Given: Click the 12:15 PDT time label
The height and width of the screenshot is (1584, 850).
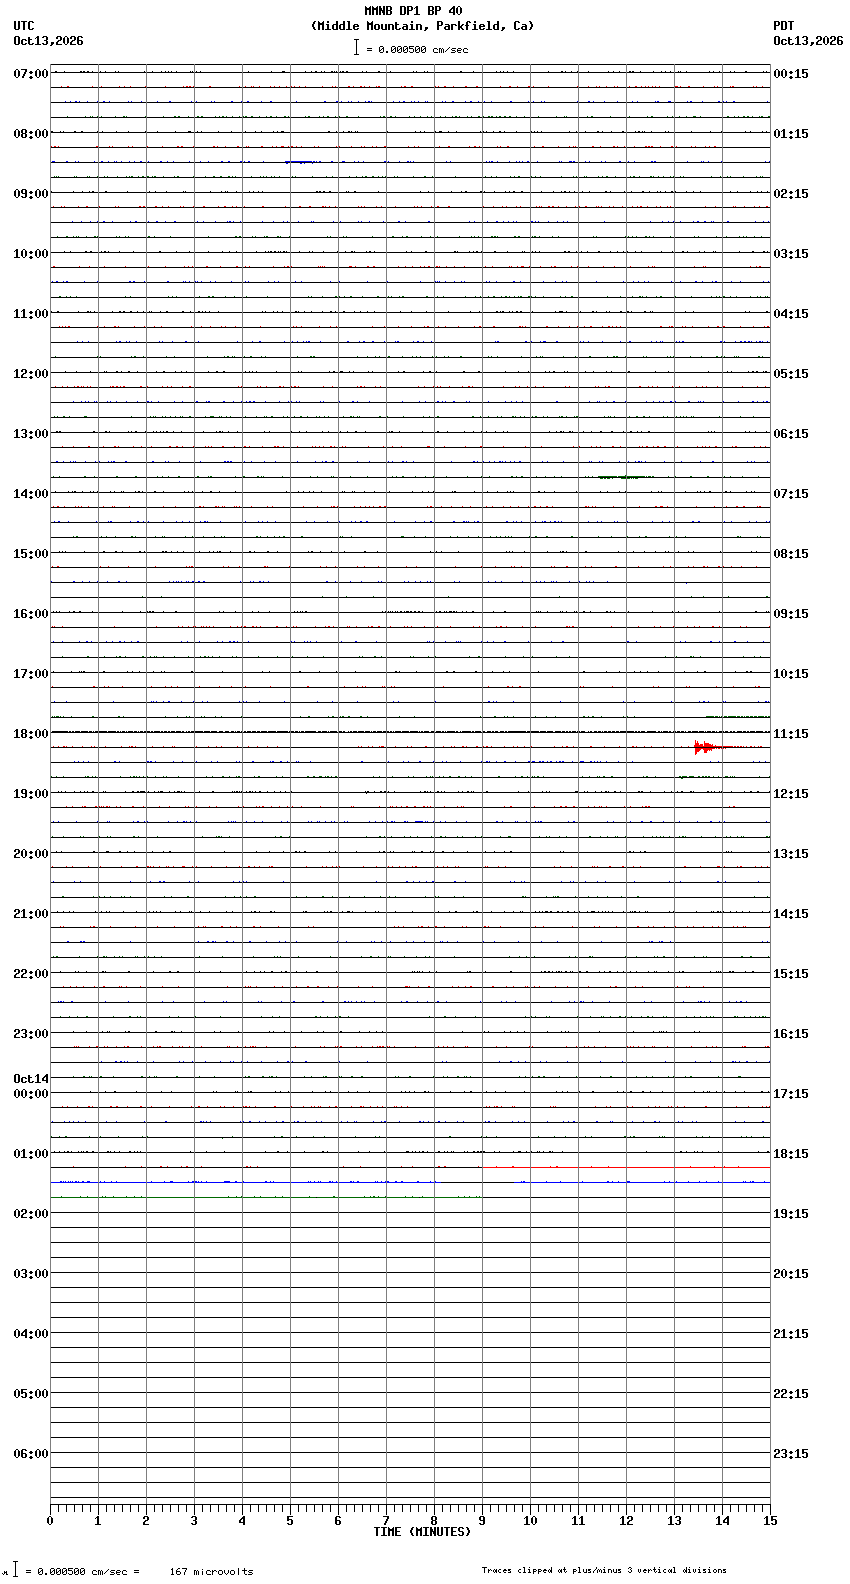Looking at the screenshot, I should coord(791,794).
